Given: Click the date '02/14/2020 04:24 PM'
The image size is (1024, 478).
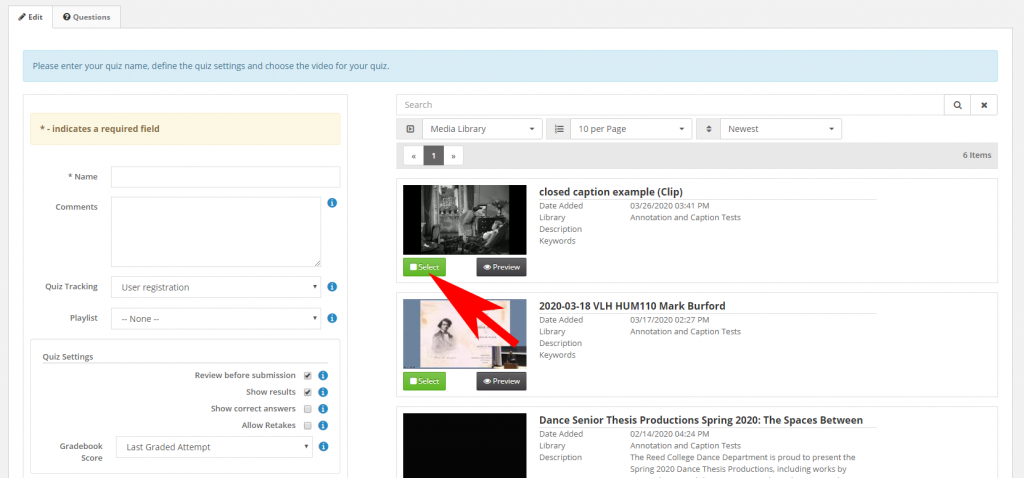Looking at the screenshot, I should click(669, 434).
